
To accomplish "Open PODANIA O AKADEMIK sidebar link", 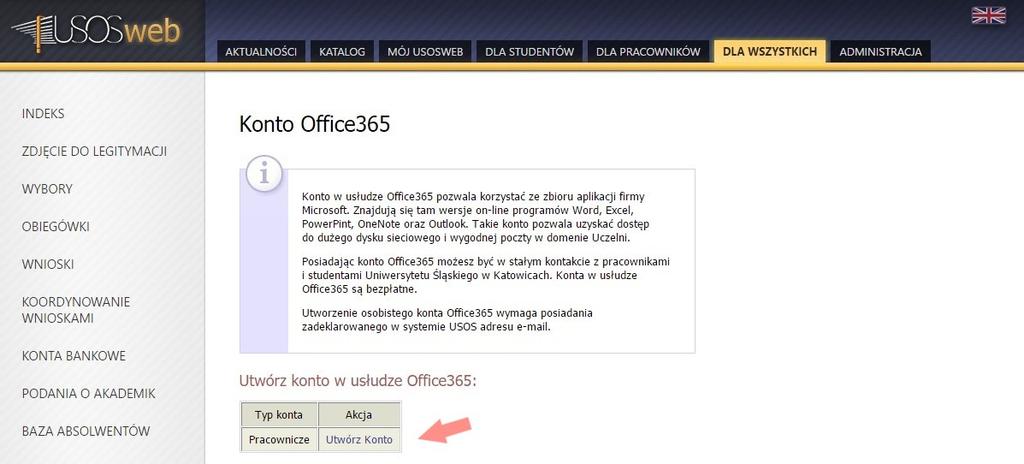I will [89, 394].
